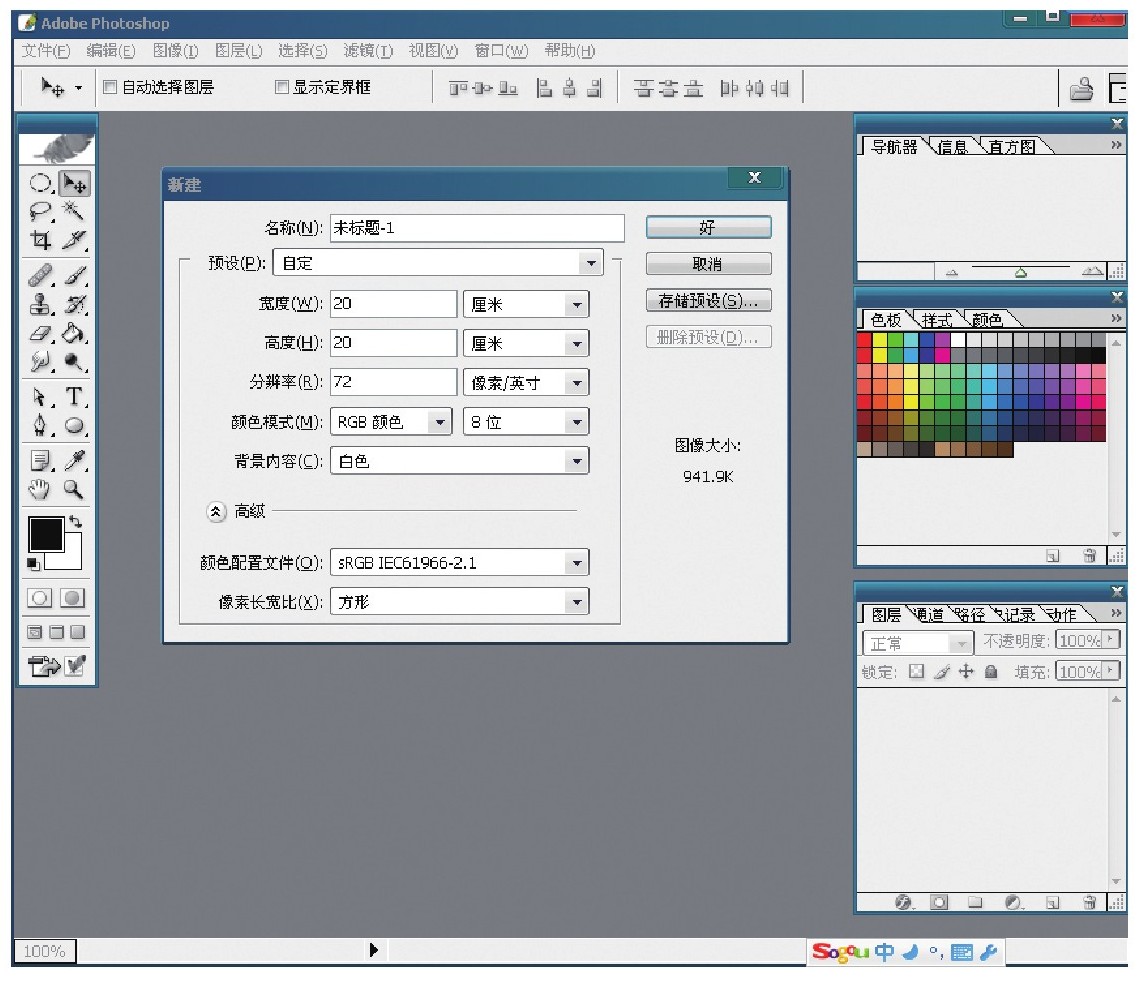Click the background color swatch in toolbox
The height and width of the screenshot is (983, 1138).
(x=72, y=559)
